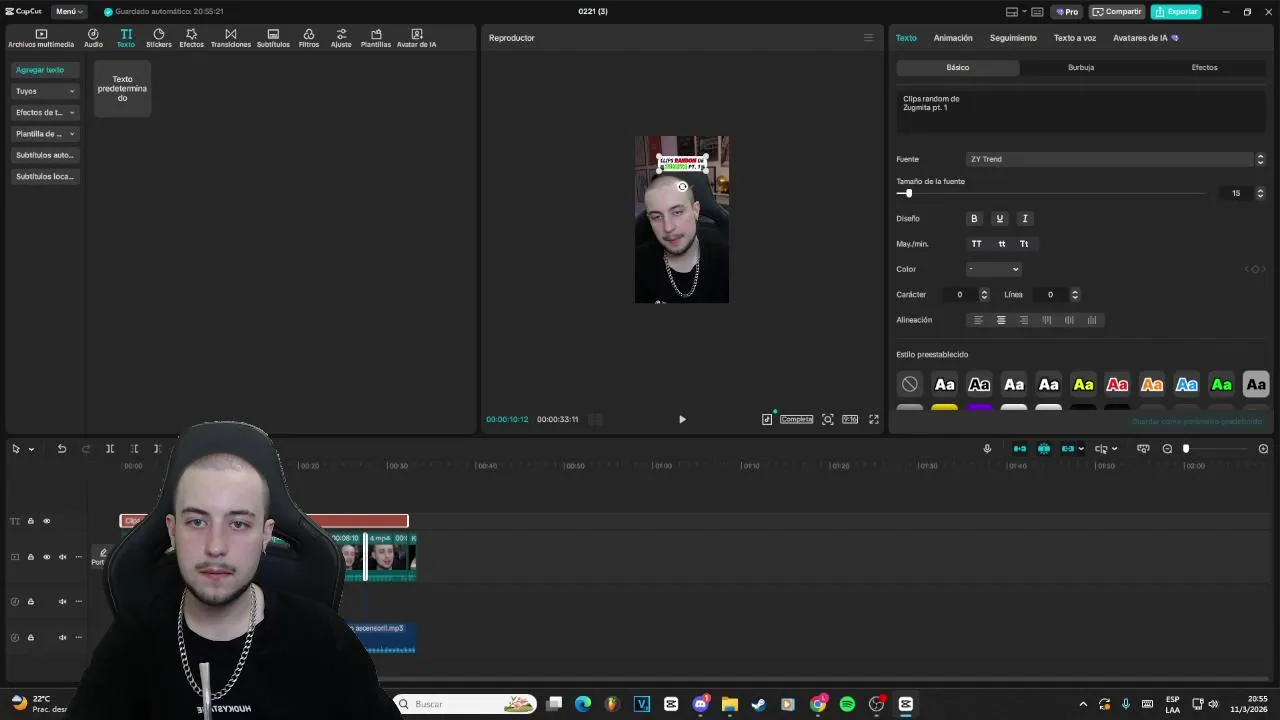The height and width of the screenshot is (720, 1280).
Task: Open the Menú dropdown
Action: [69, 12]
